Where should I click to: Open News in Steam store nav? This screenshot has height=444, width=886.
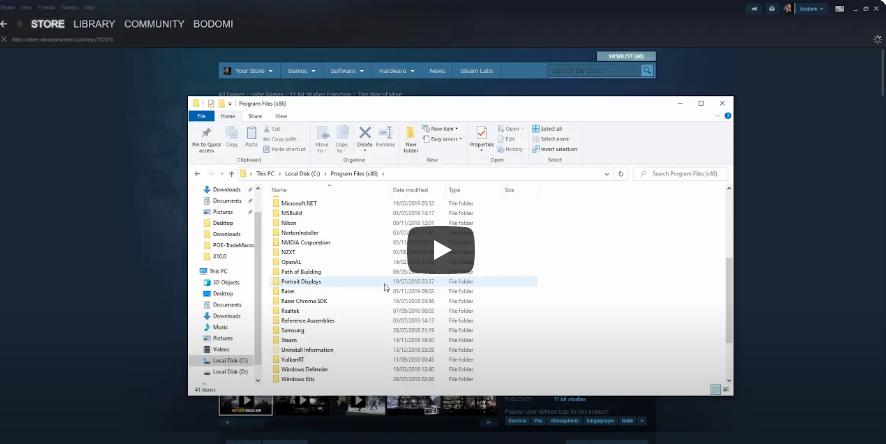click(437, 71)
